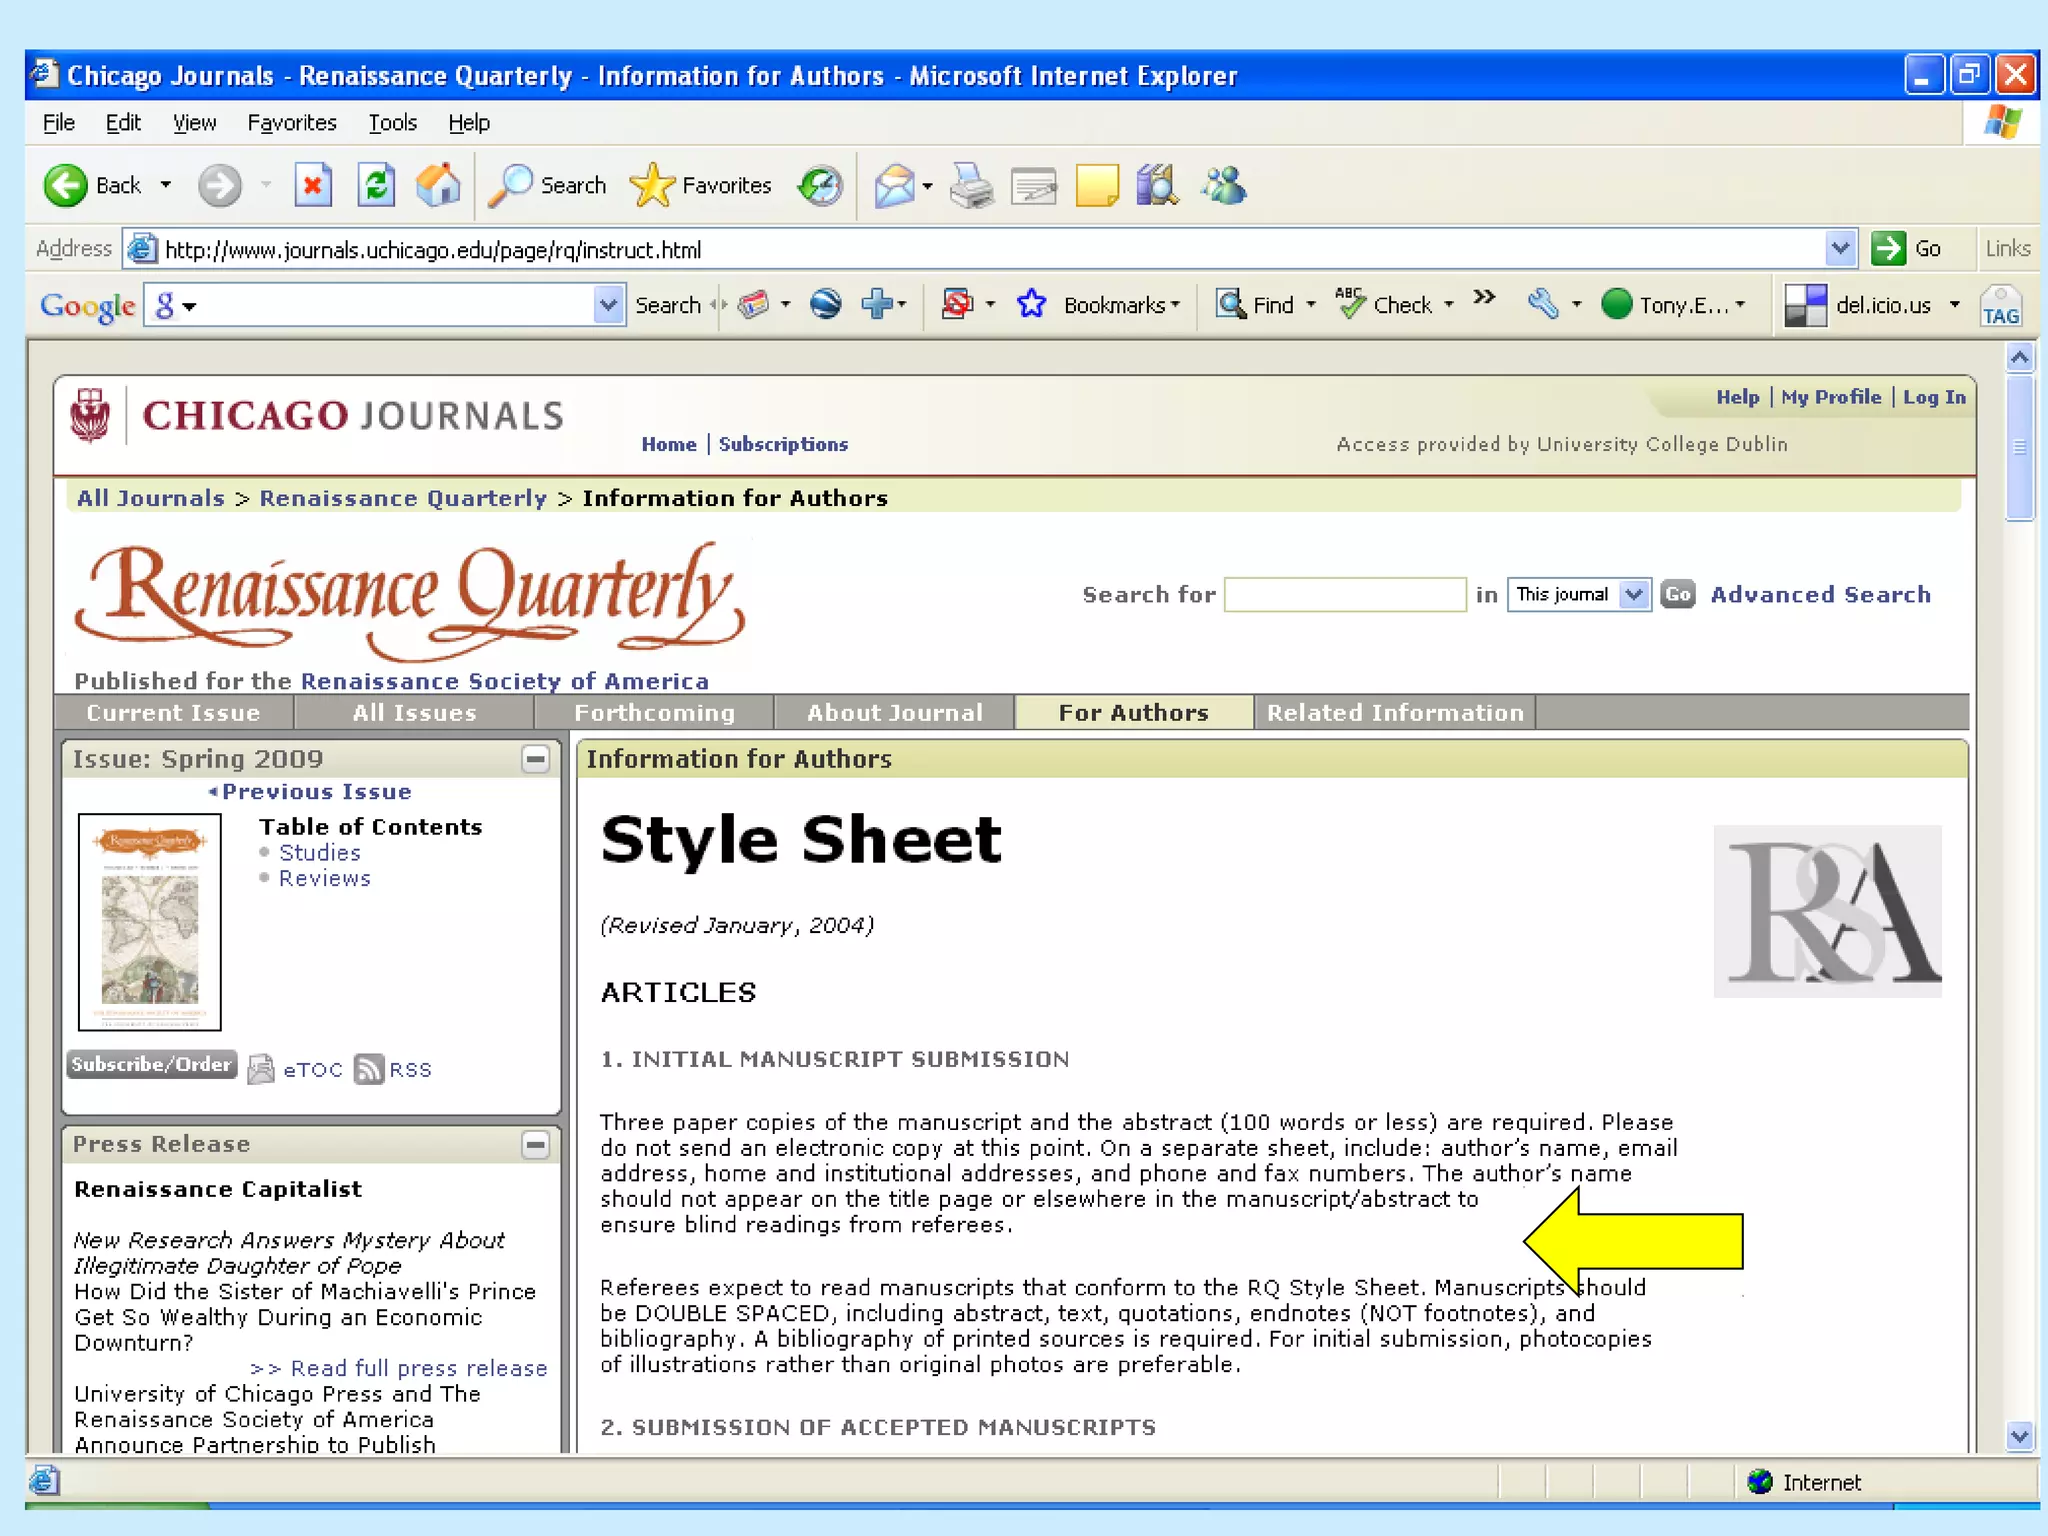Screen dimensions: 2048x1536
Task: Click the Mail envelope icon
Action: point(894,185)
